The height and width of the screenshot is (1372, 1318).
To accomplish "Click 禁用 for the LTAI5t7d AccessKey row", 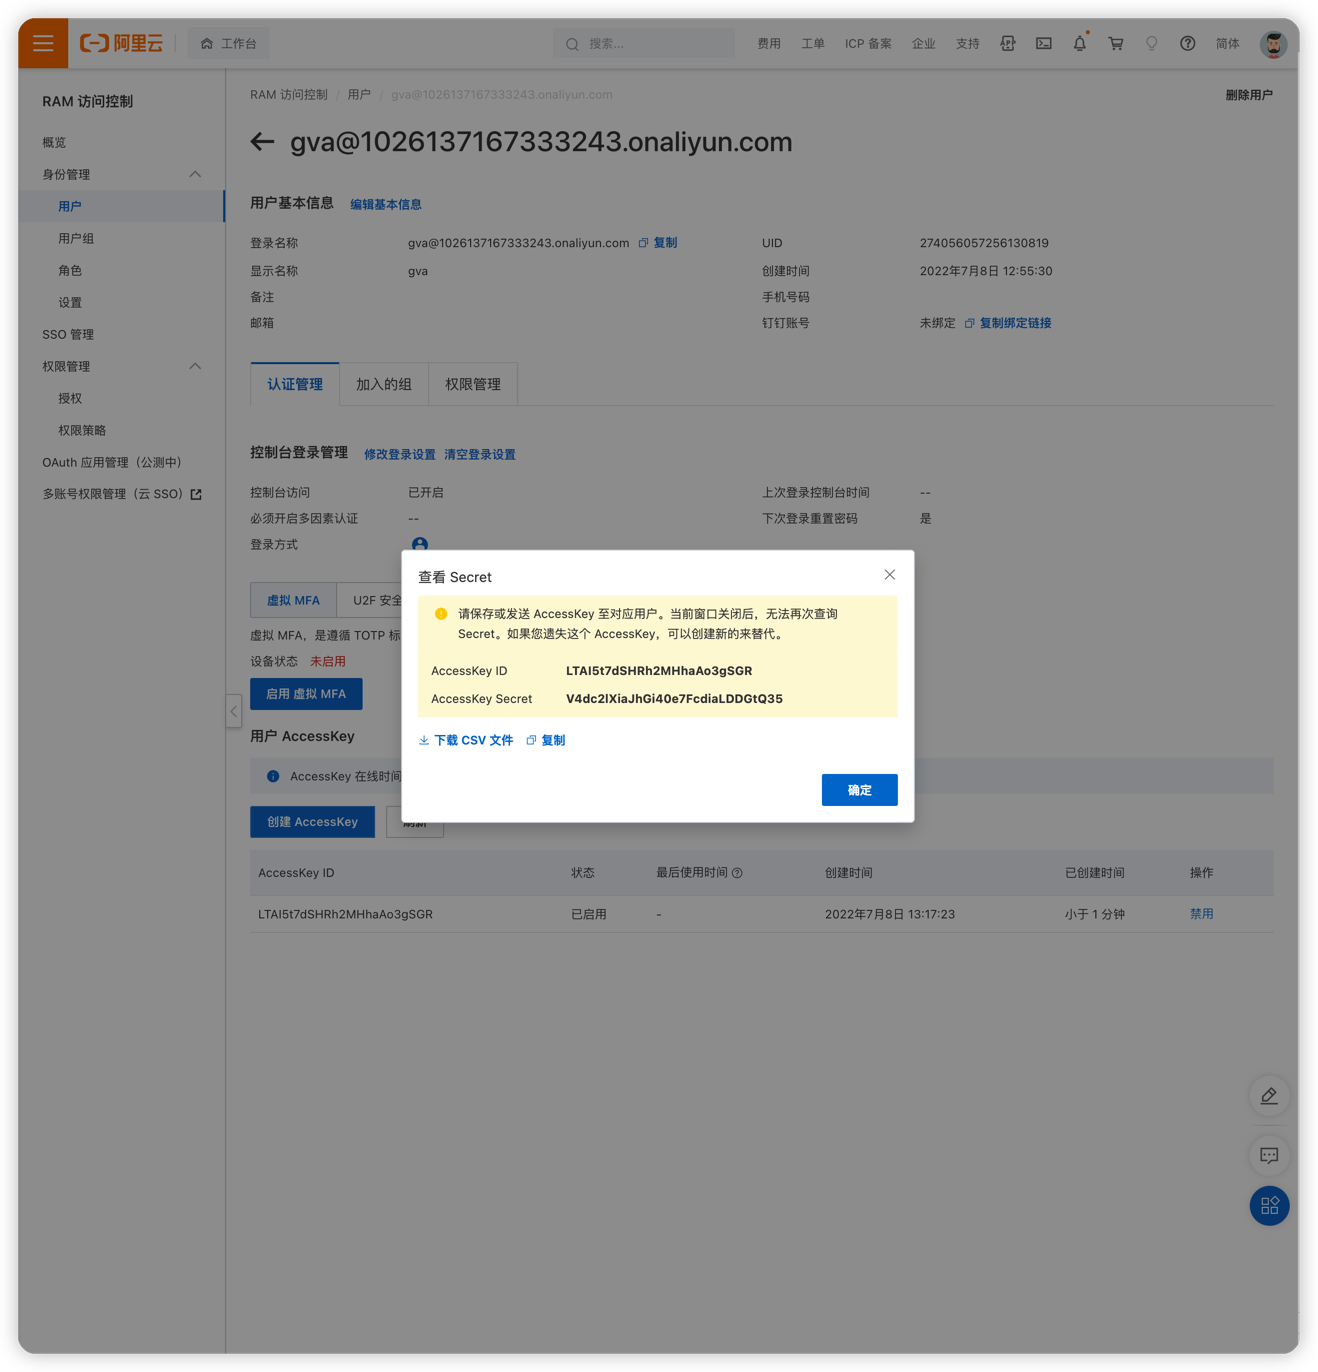I will (x=1201, y=914).
